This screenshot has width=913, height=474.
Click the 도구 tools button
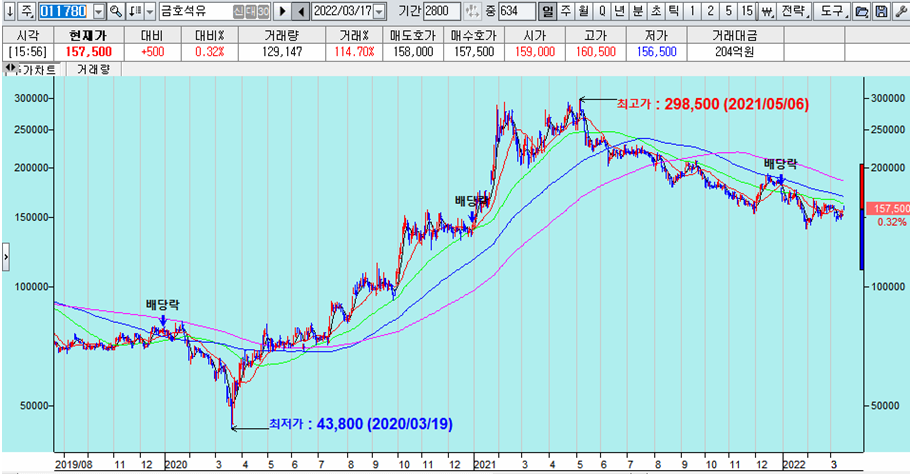[829, 11]
